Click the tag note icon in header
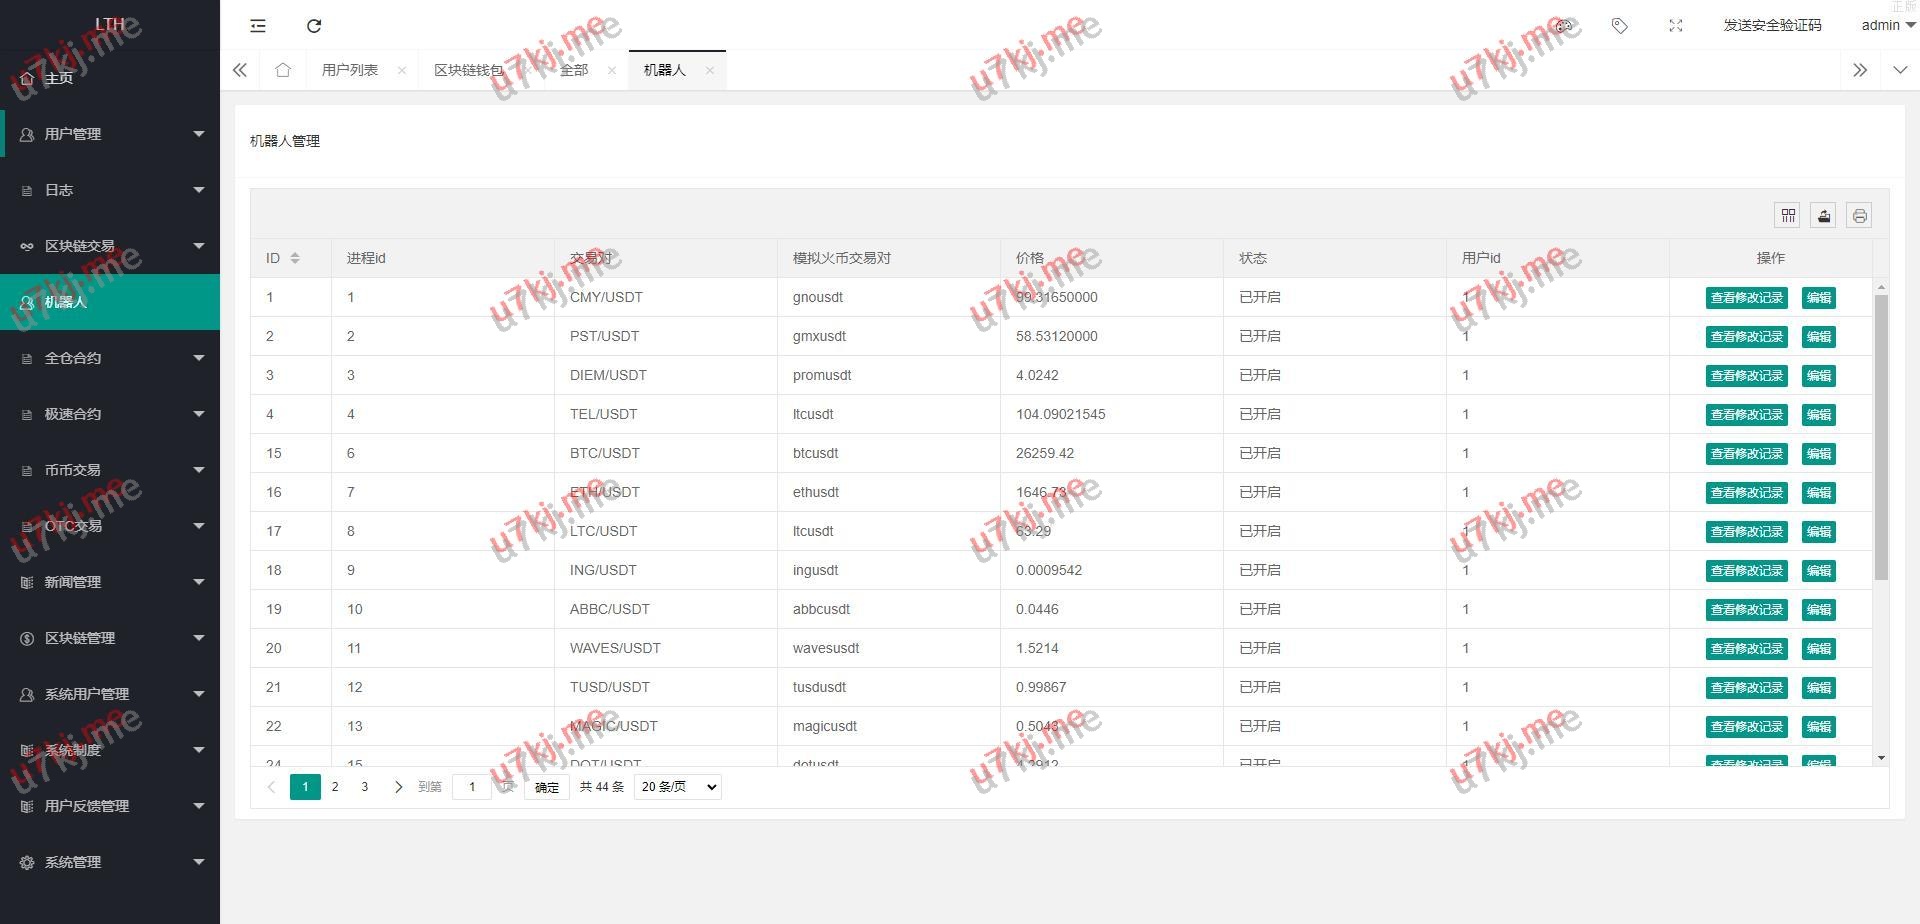This screenshot has width=1920, height=924. click(1620, 26)
